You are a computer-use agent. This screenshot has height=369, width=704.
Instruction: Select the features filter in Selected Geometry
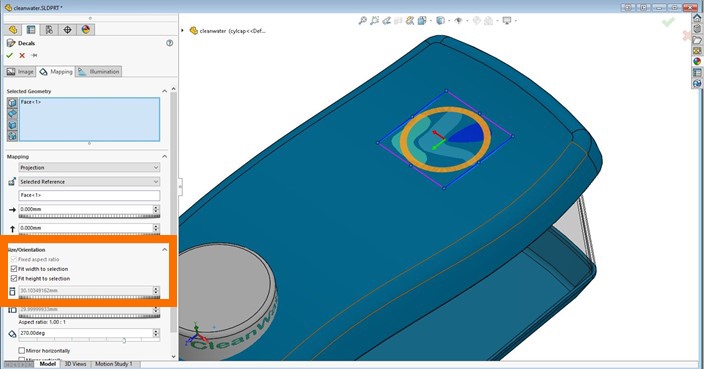pos(12,136)
